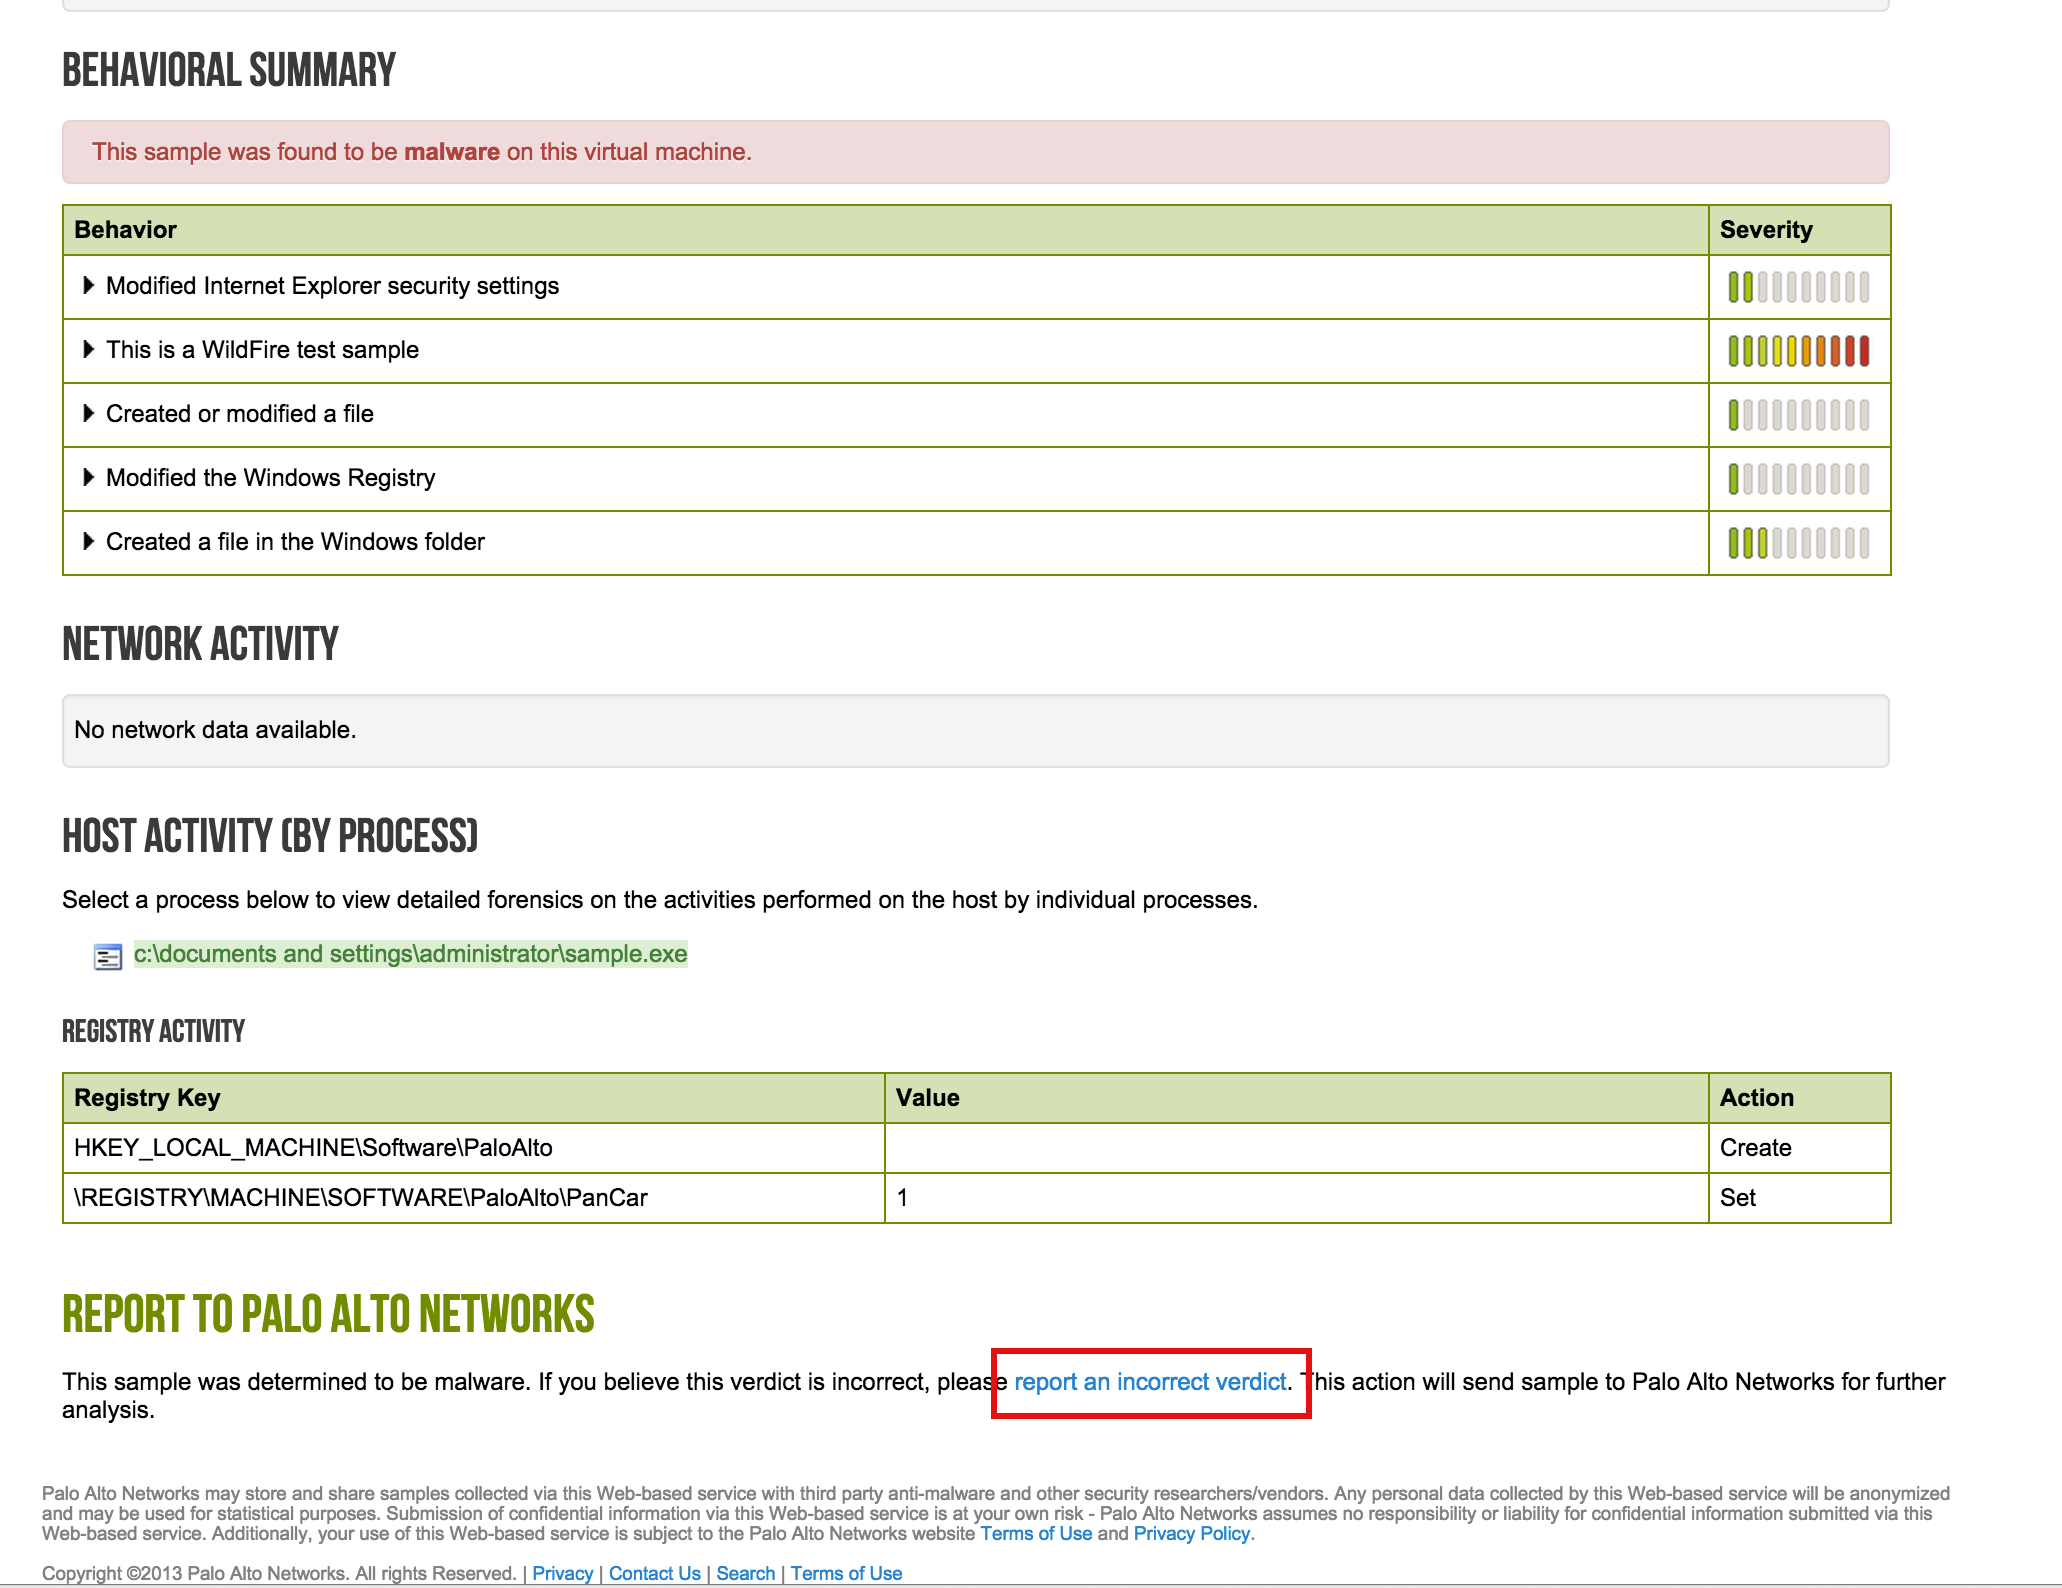The image size is (2062, 1588).
Task: Click severity meter for Internet Explorer settings
Action: 1798,287
